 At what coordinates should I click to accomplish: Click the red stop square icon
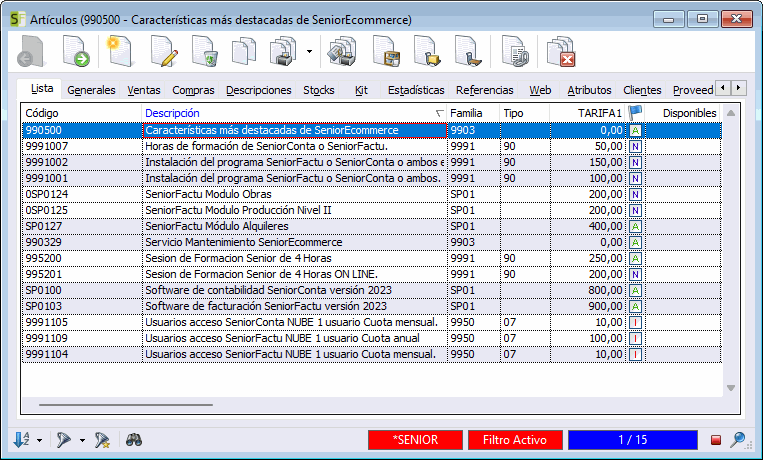(x=715, y=440)
